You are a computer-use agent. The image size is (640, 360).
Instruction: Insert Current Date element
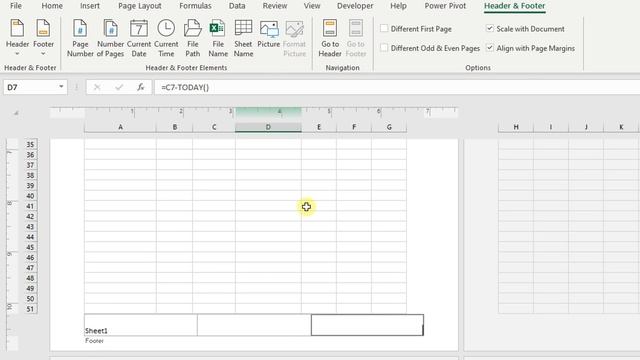pos(139,39)
